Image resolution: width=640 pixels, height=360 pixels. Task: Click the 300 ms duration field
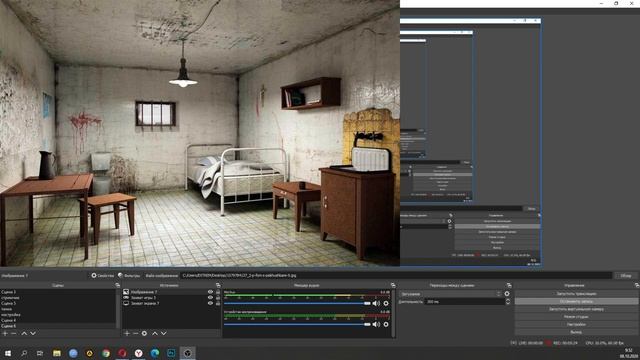point(464,302)
